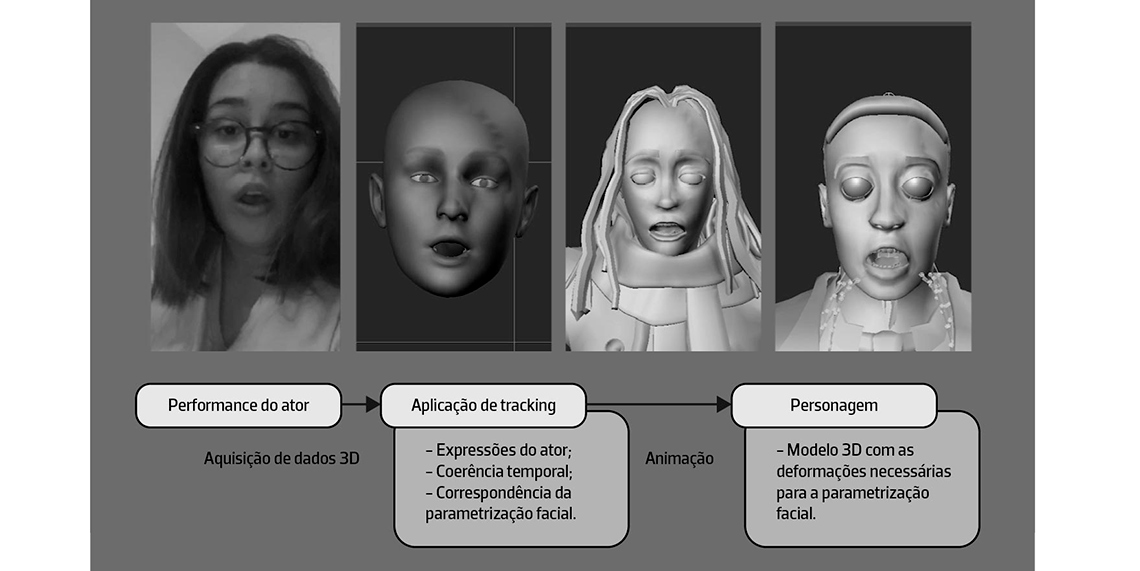Click the actor video frame thumbnail
This screenshot has width=1140, height=571.
(x=245, y=187)
